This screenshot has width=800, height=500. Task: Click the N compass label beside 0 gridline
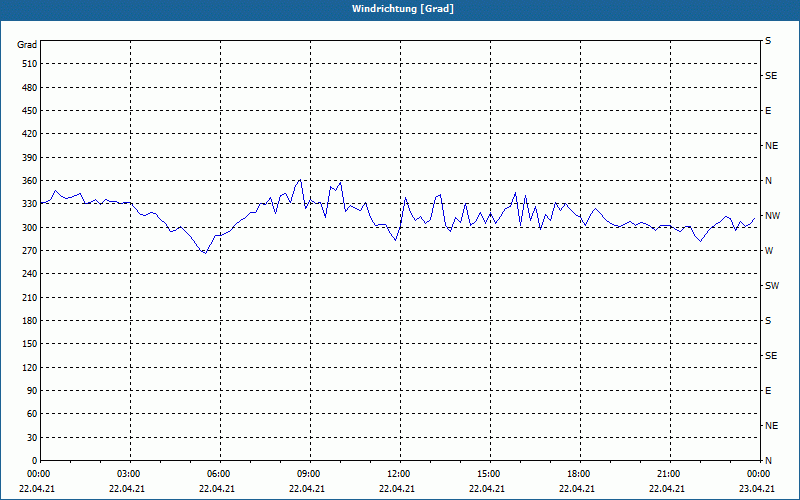(x=769, y=461)
